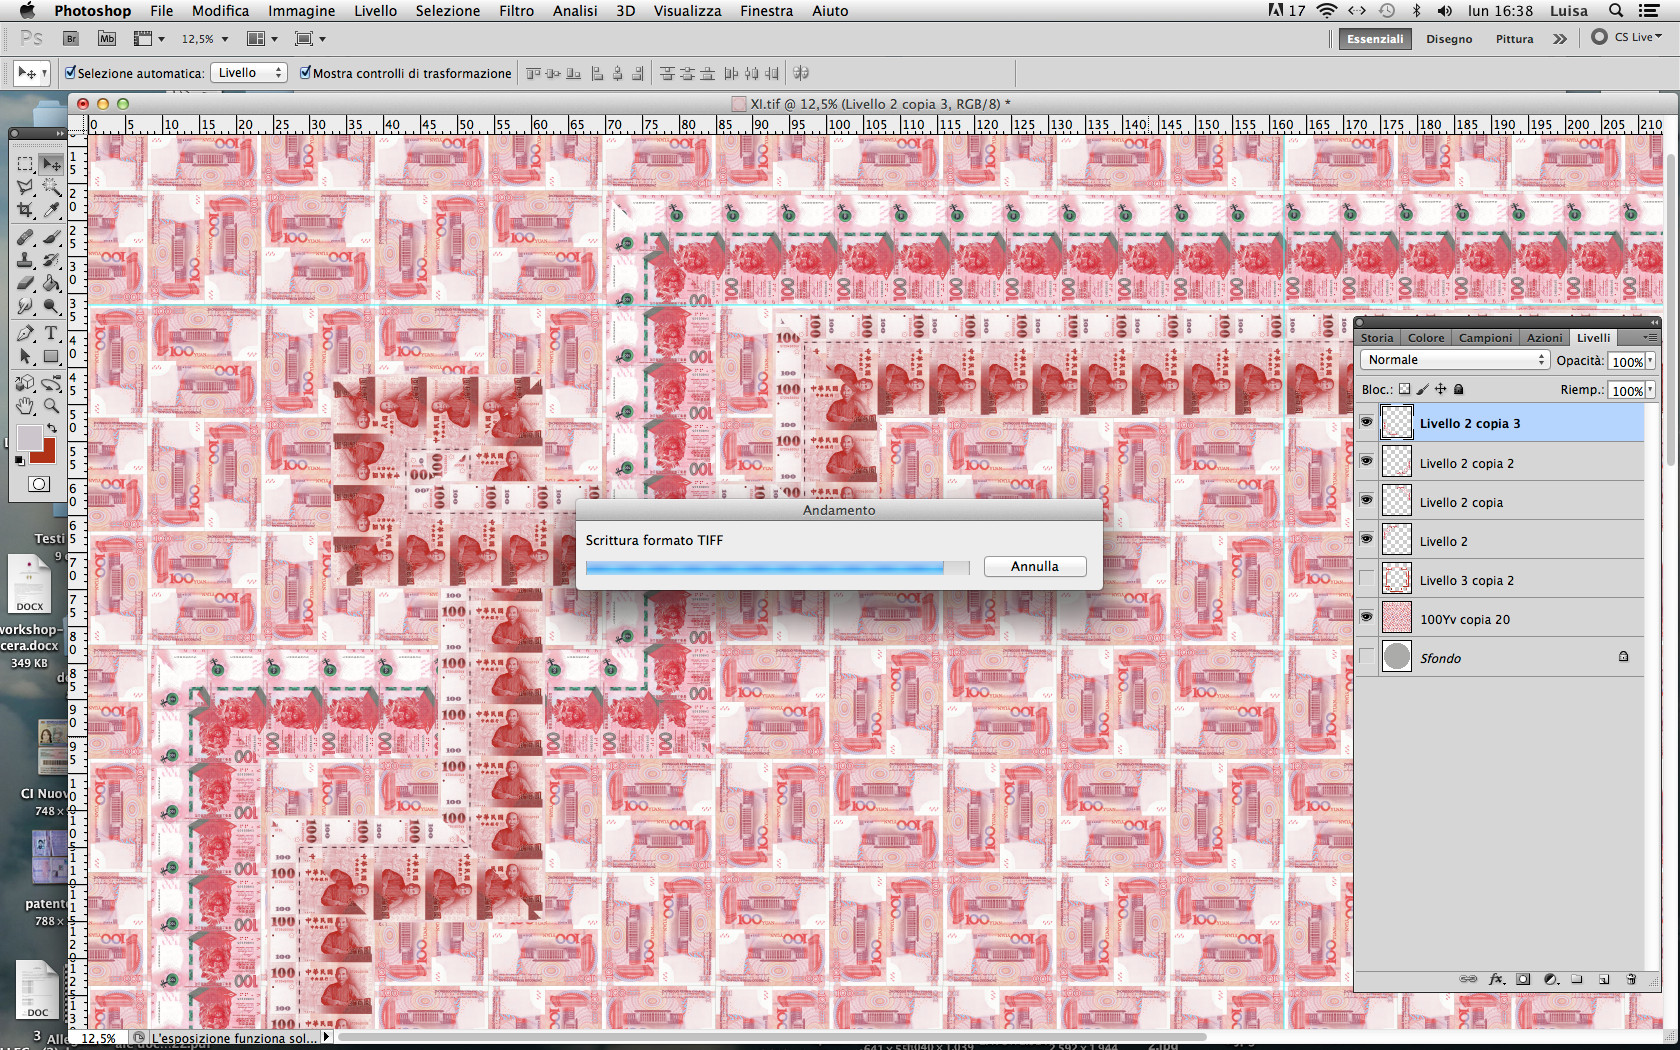Open the Riemp. fill slider arrow
Image resolution: width=1680 pixels, height=1050 pixels.
click(1650, 390)
